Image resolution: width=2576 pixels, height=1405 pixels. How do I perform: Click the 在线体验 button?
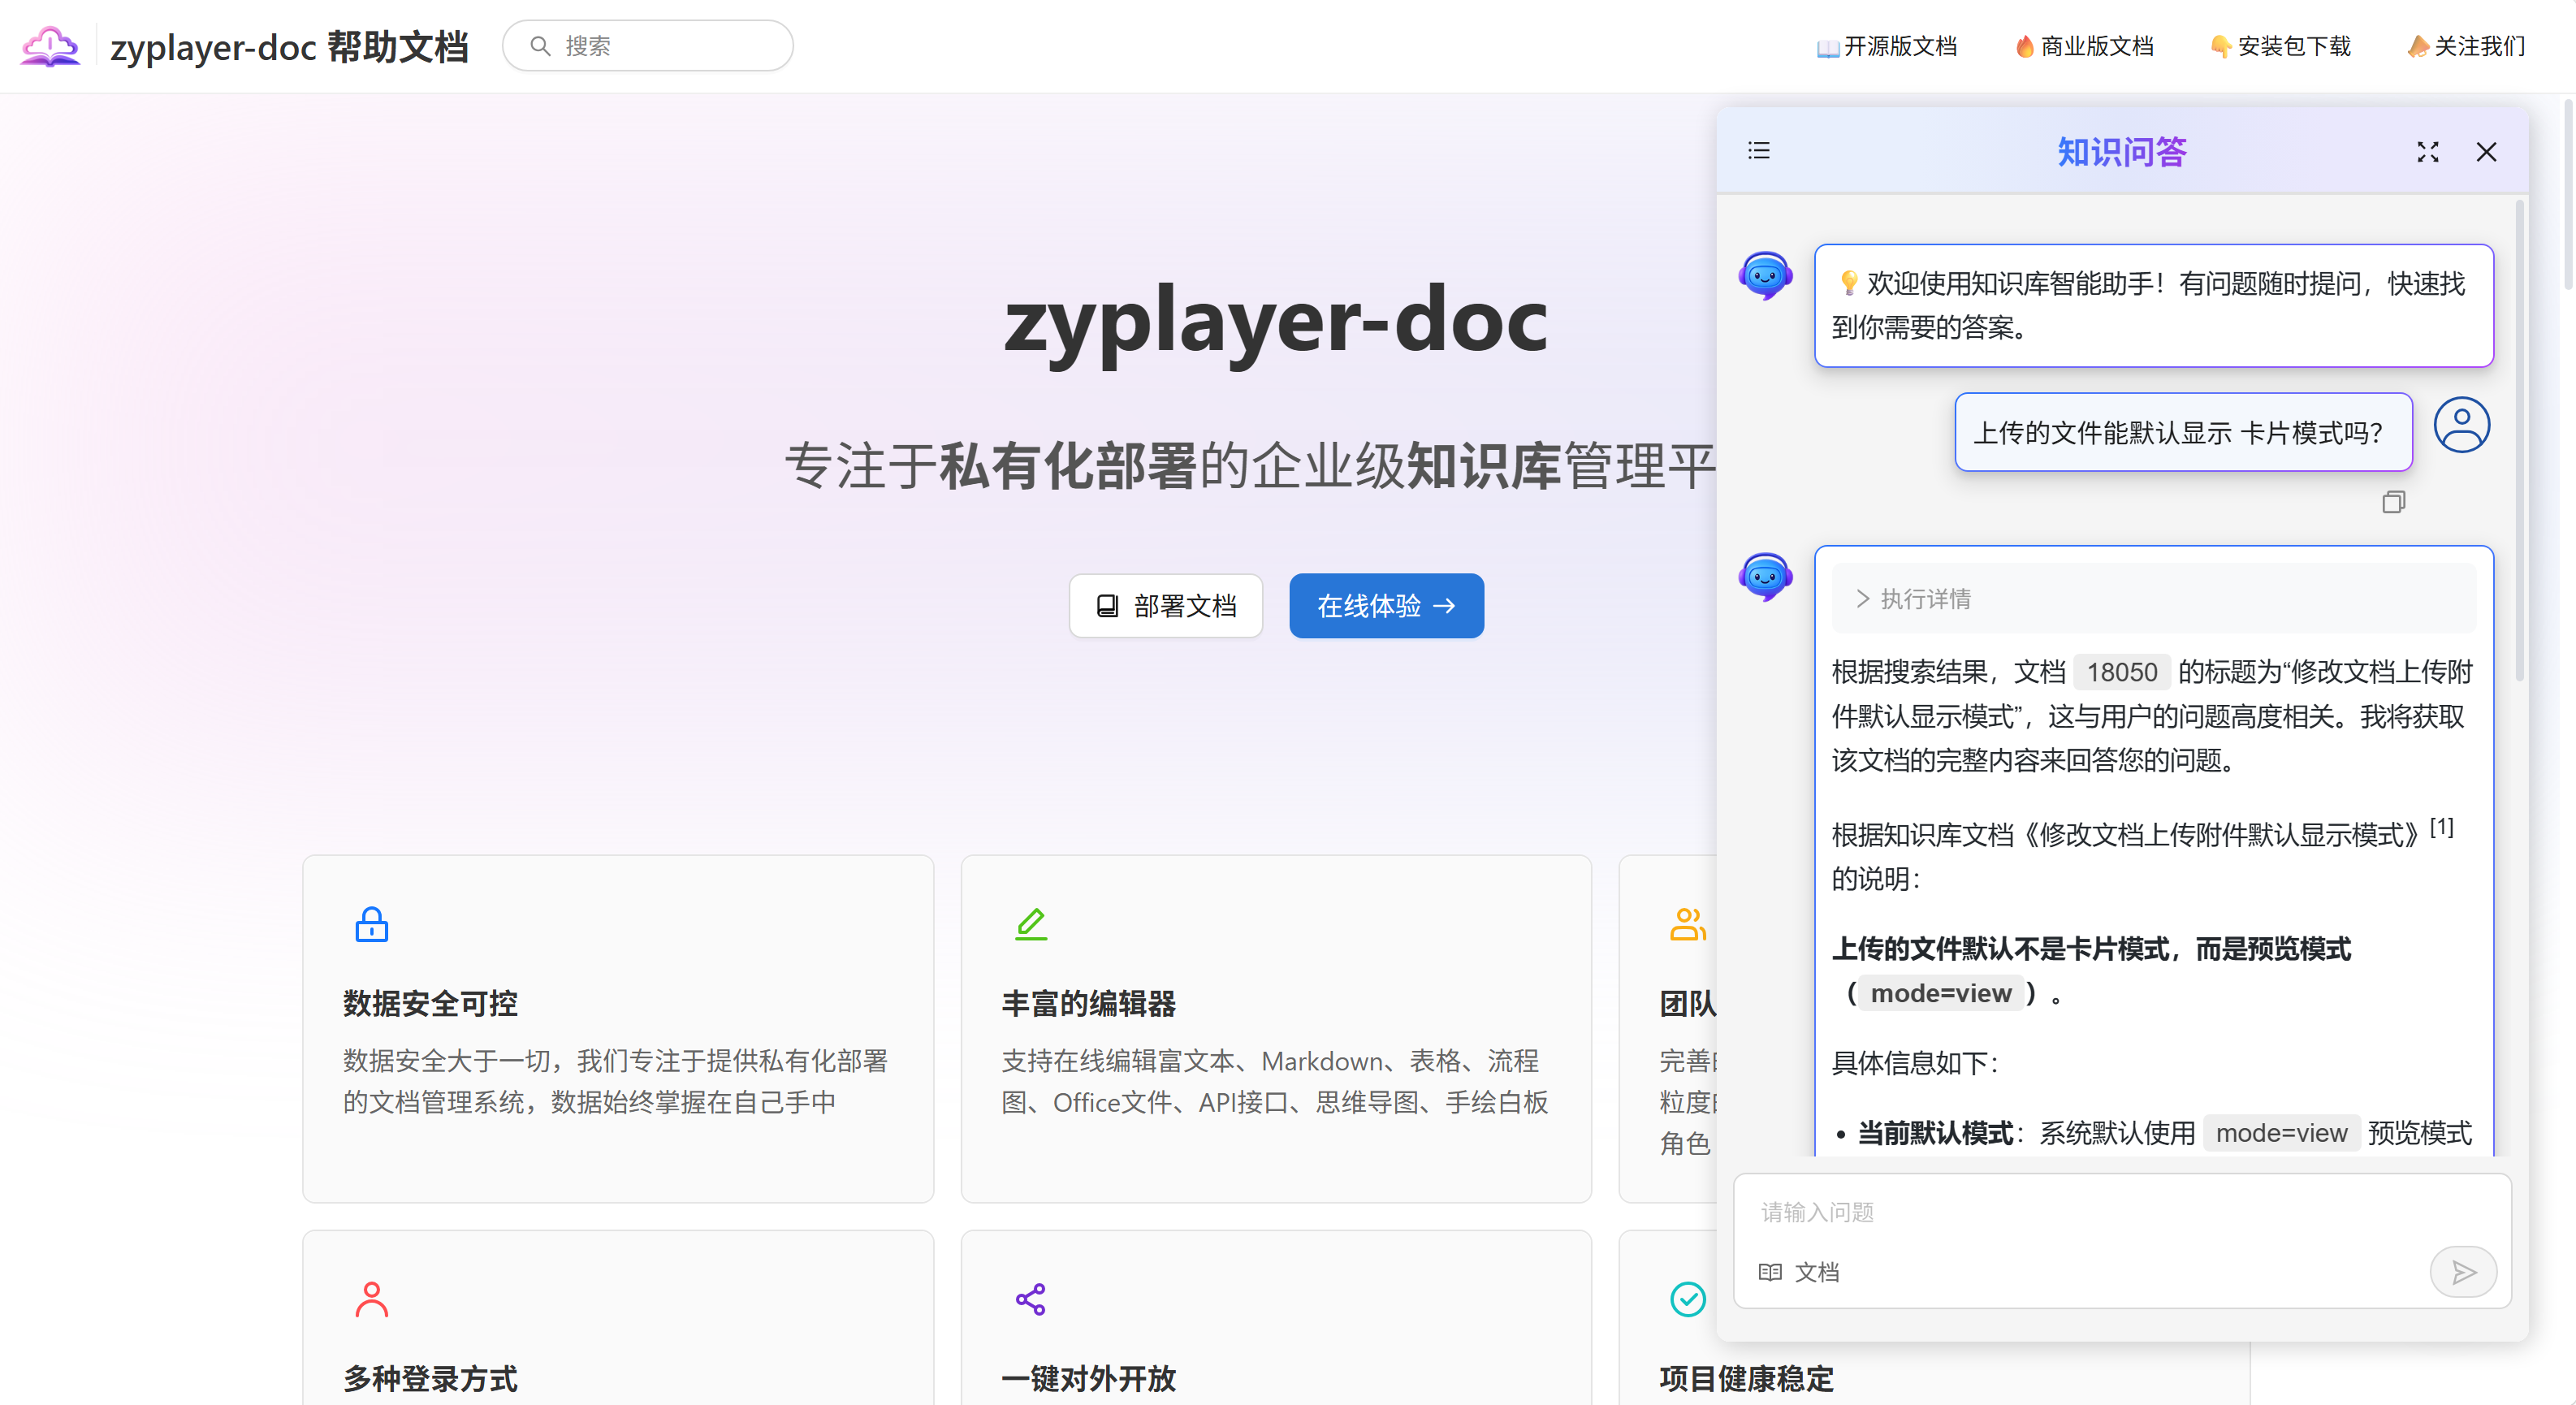pos(1386,606)
